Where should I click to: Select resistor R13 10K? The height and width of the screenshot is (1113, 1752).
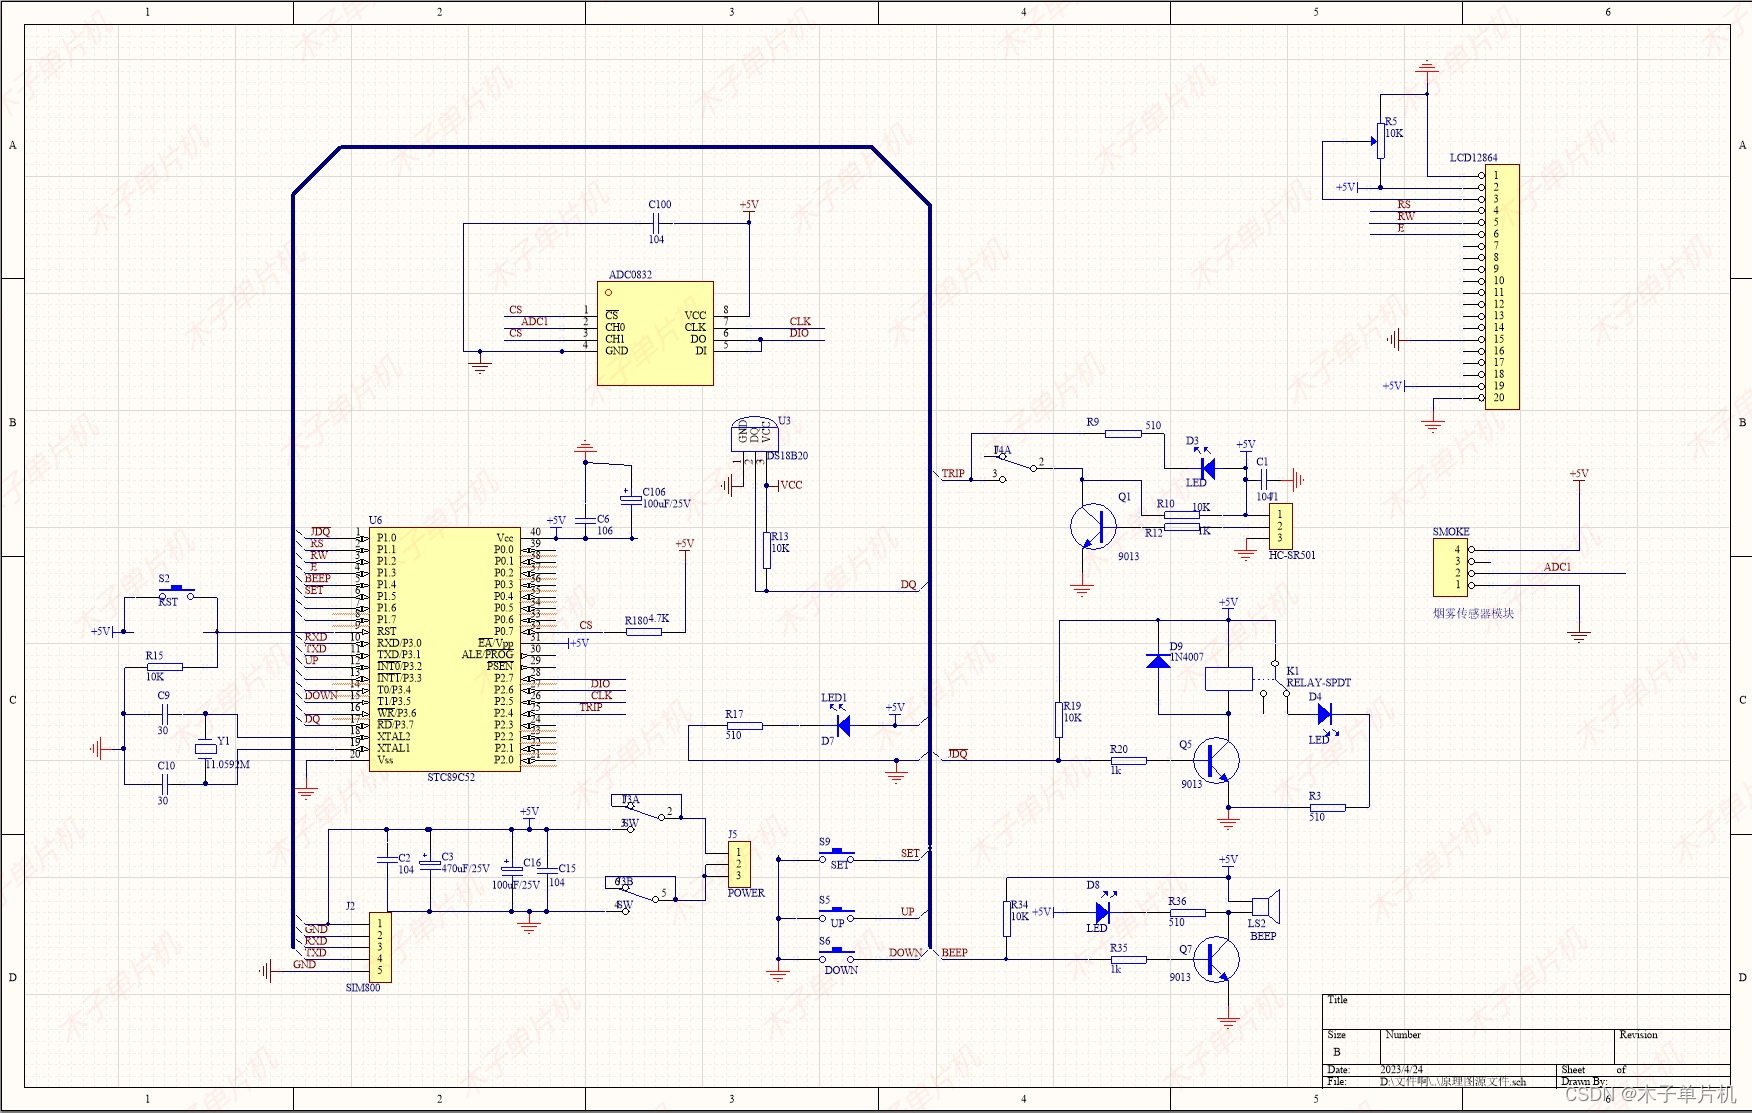767,550
